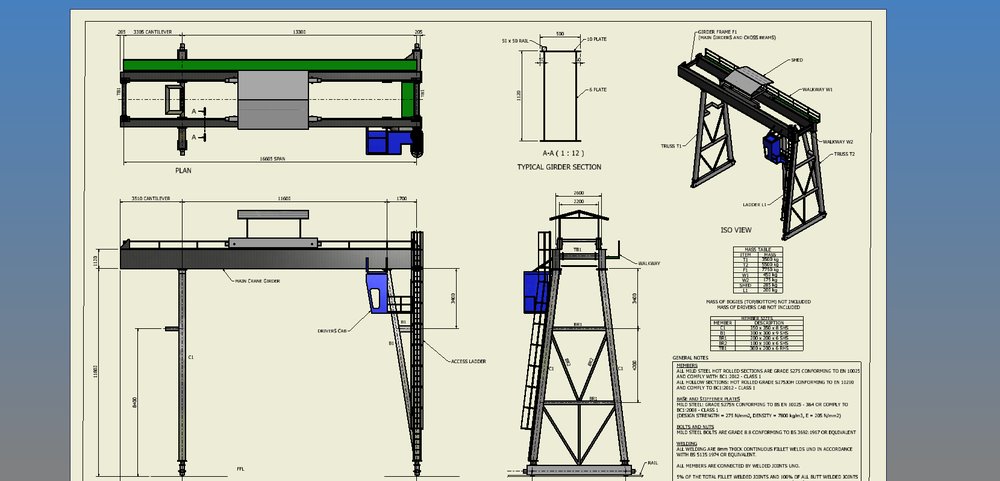Click the DRIVER'S CAB label in elevation
1000x481 pixels.
click(331, 329)
